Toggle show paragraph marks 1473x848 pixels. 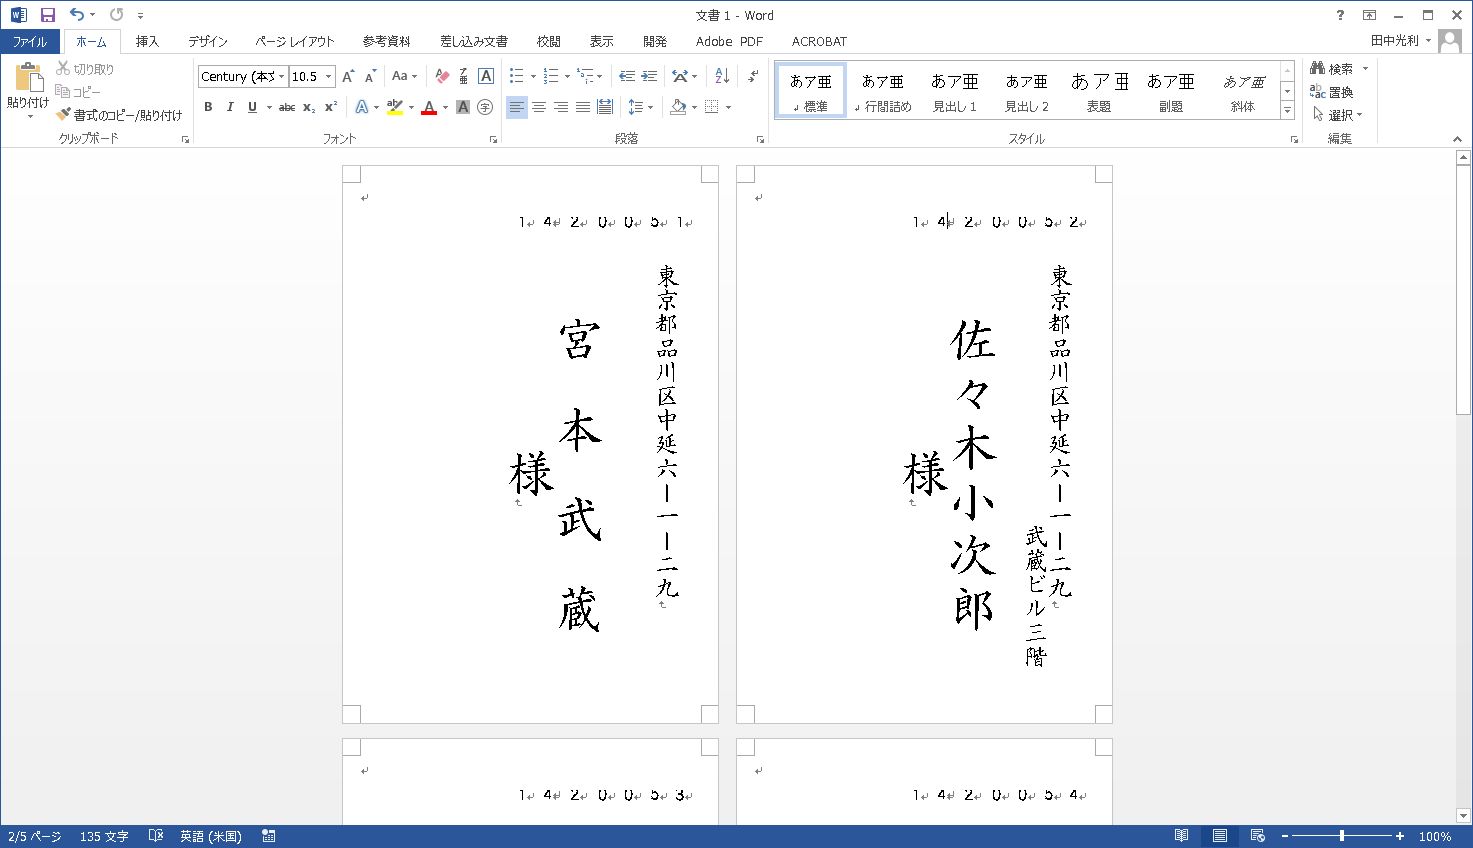pos(753,76)
